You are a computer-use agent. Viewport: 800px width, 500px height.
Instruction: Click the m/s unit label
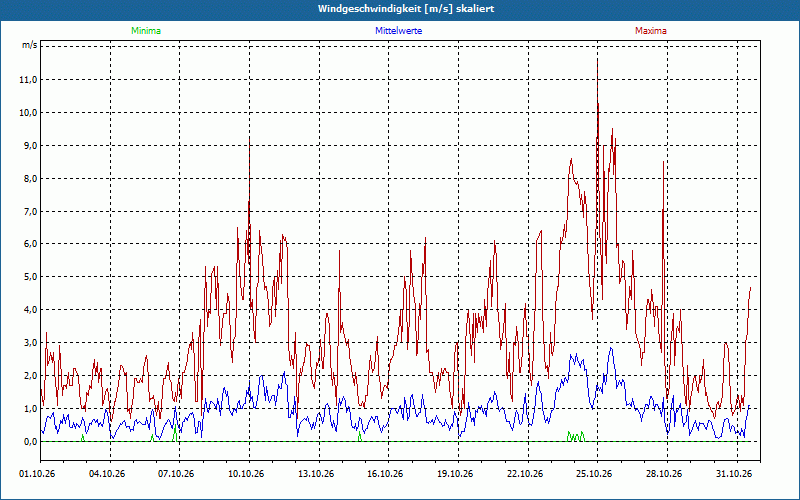pos(29,45)
